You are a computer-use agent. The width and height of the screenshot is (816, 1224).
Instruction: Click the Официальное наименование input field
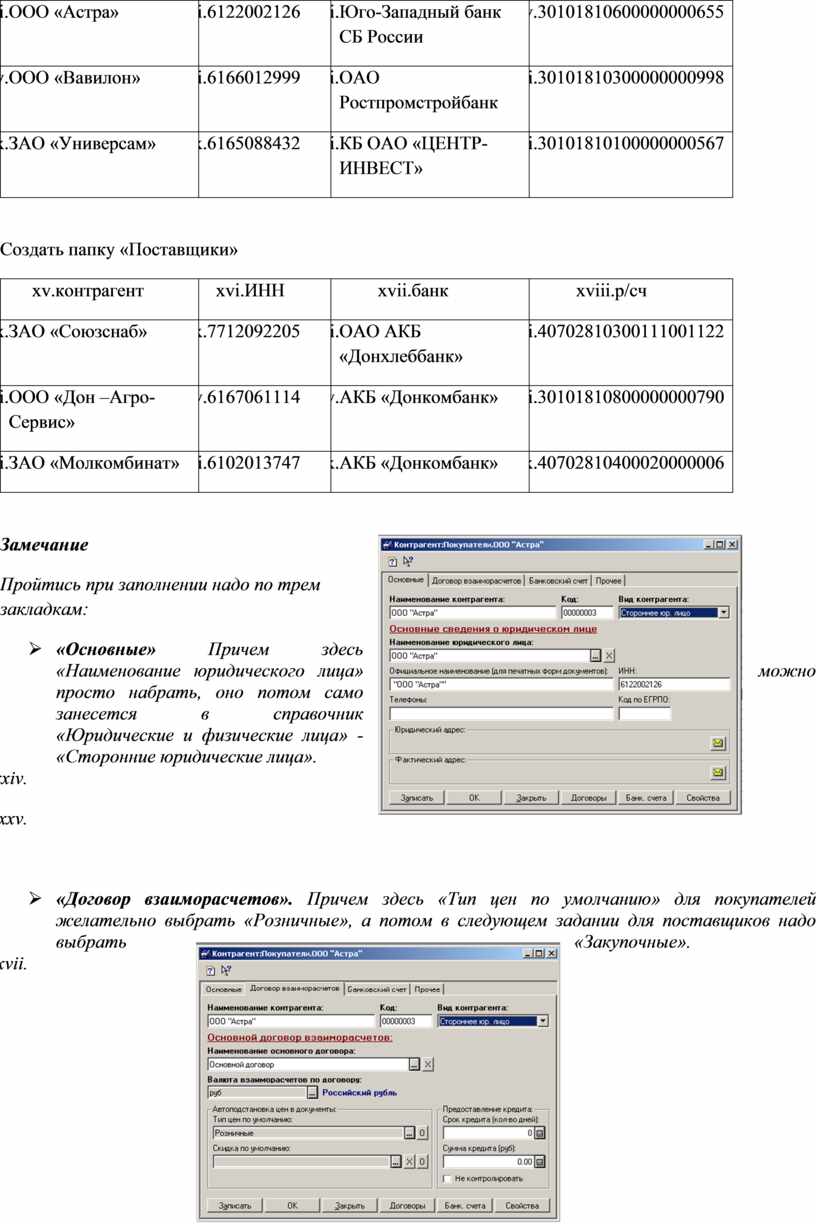[x=500, y=684]
